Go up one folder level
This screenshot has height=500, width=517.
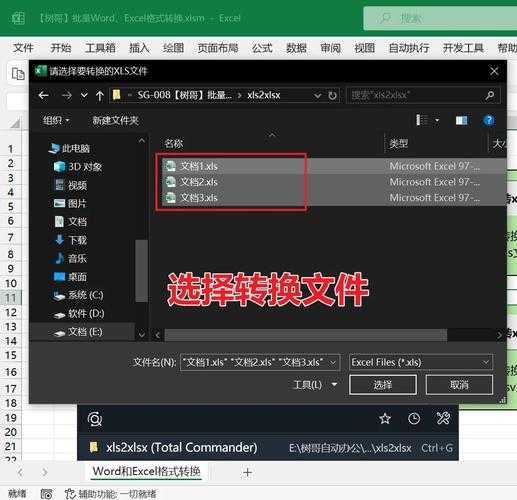[x=99, y=96]
